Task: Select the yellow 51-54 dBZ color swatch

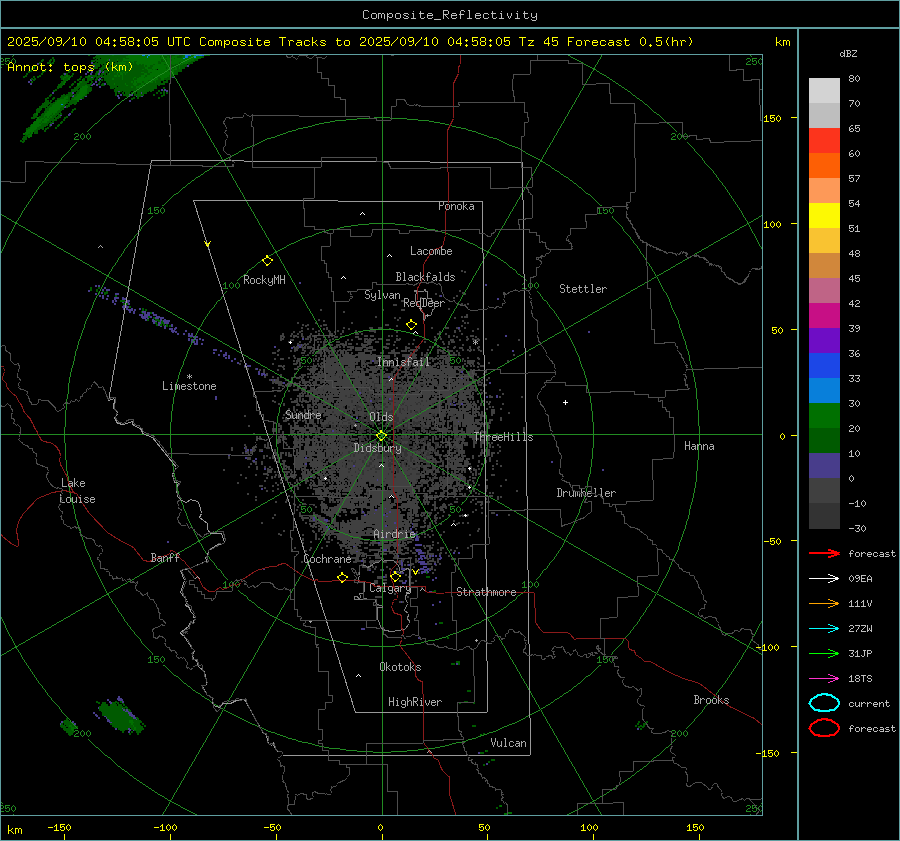Action: point(824,216)
